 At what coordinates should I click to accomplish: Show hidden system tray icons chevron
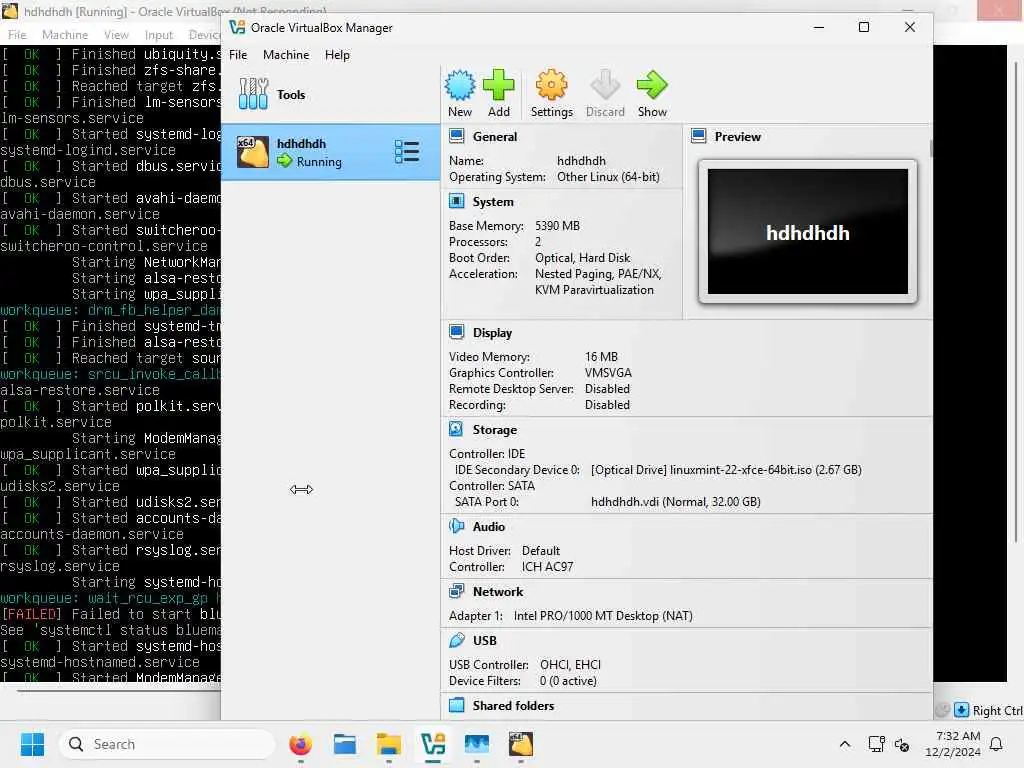[x=844, y=744]
